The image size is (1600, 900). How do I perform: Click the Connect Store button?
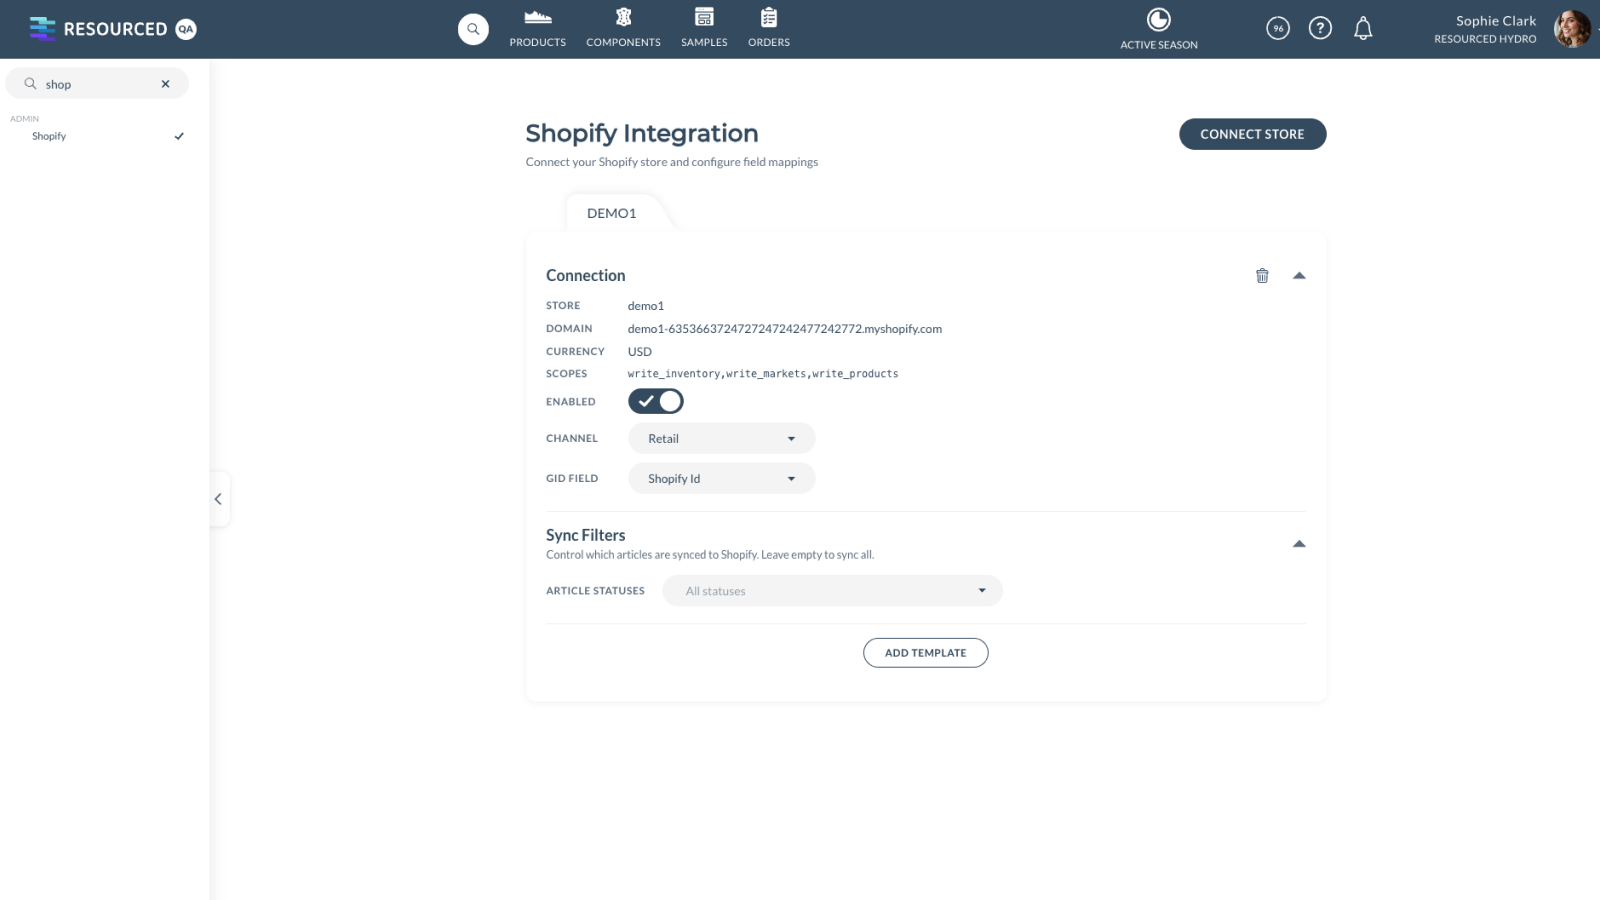1252,134
